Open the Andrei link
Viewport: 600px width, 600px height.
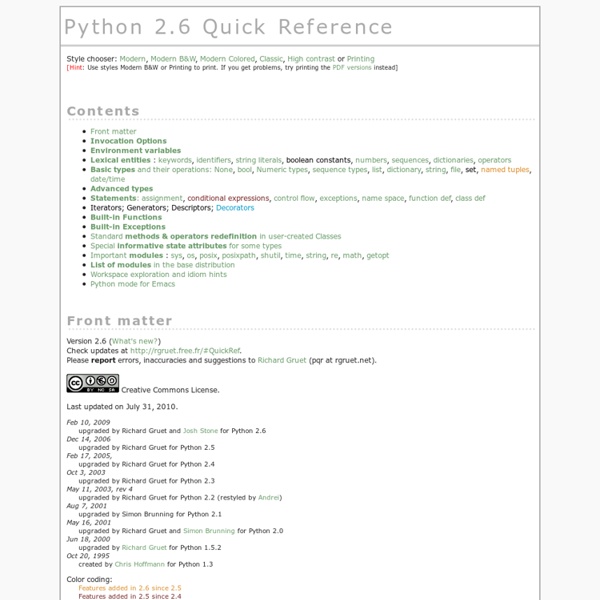coord(269,497)
